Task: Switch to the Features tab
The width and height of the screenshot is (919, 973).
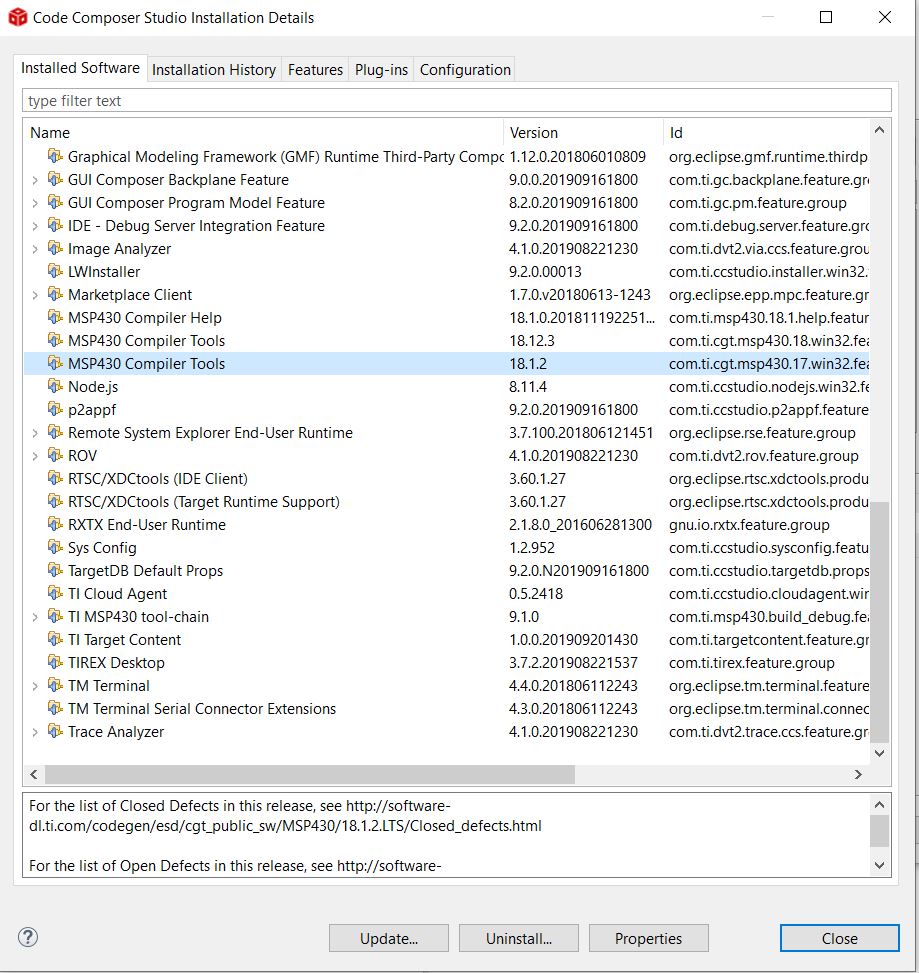Action: [x=315, y=70]
